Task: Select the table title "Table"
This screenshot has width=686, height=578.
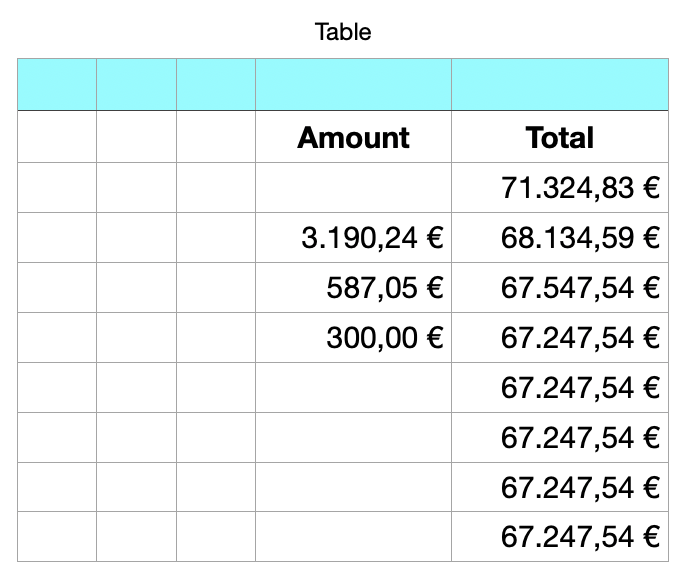Action: point(343,32)
